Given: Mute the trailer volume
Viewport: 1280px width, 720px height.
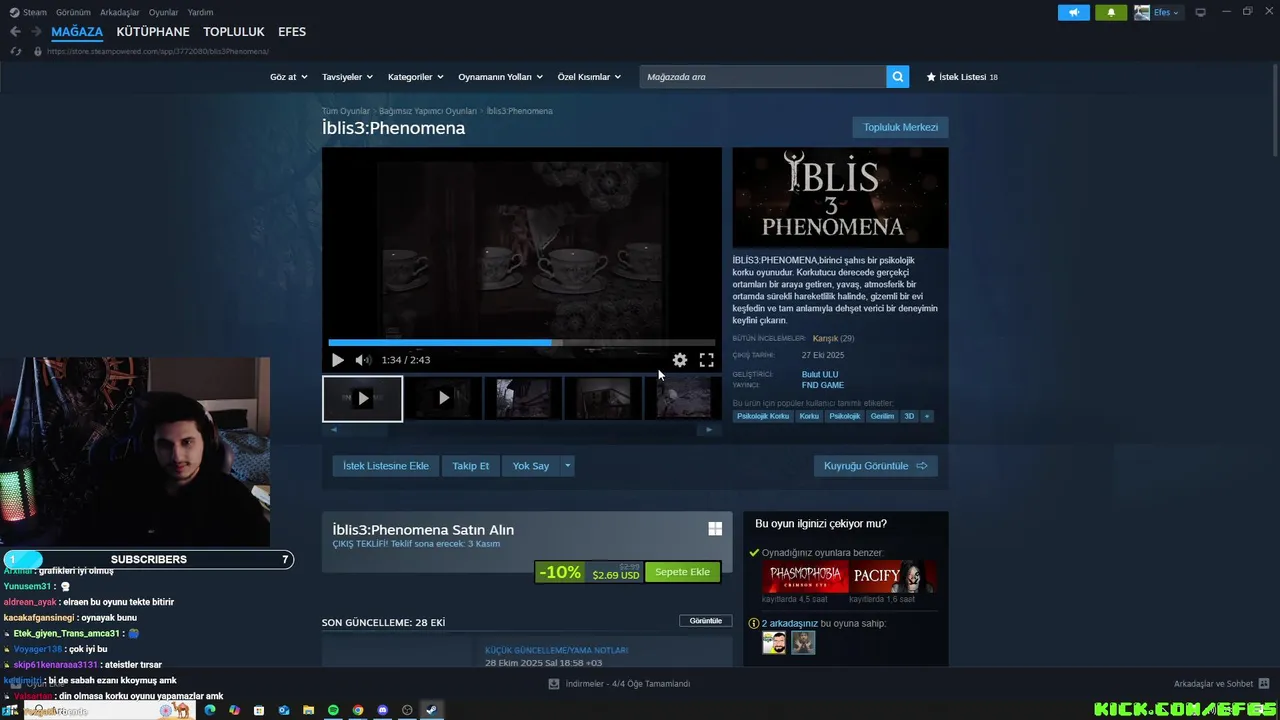Looking at the screenshot, I should 363,360.
